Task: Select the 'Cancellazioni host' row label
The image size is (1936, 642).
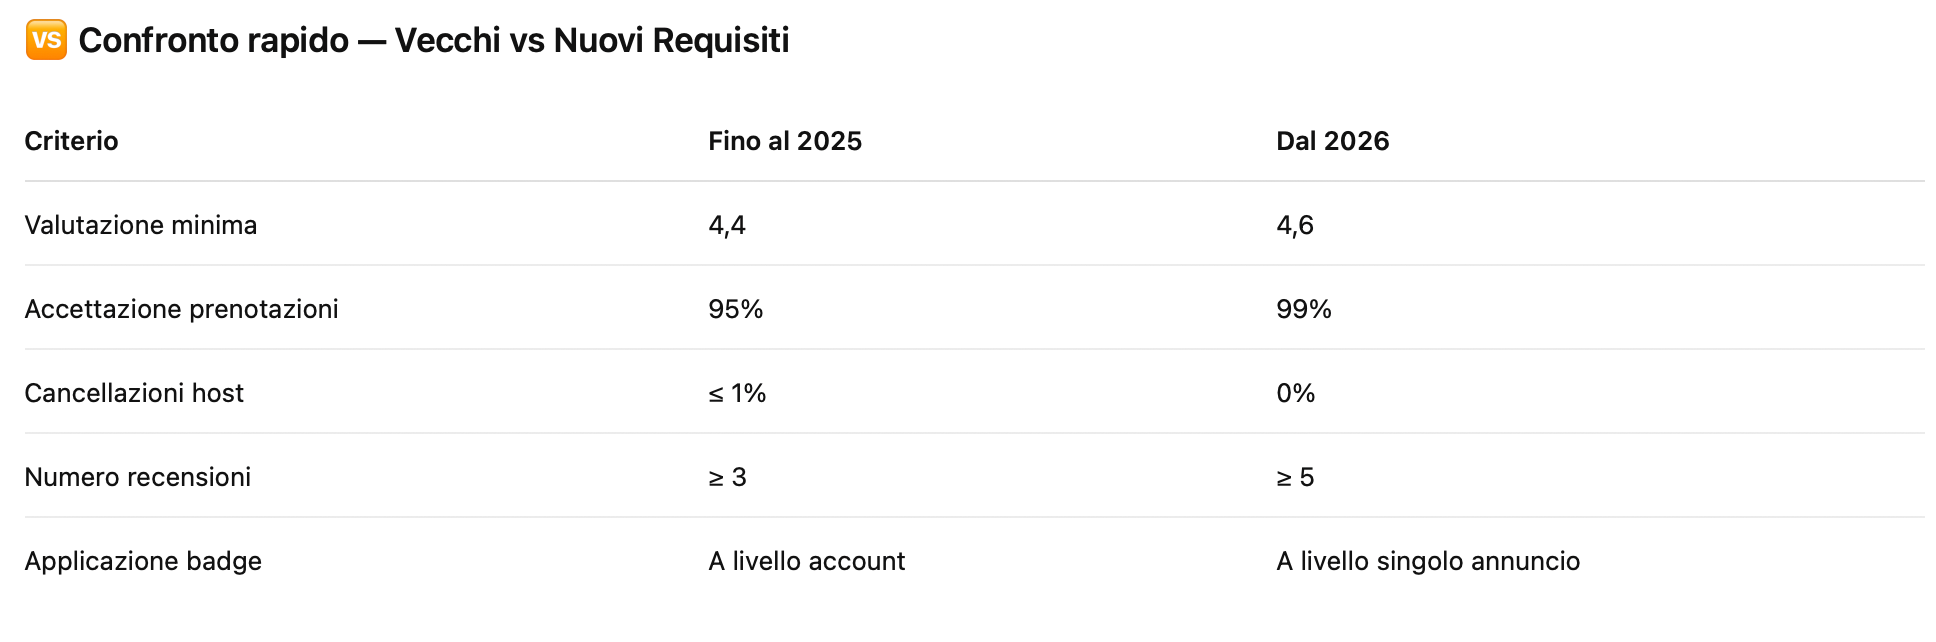Action: click(x=134, y=393)
